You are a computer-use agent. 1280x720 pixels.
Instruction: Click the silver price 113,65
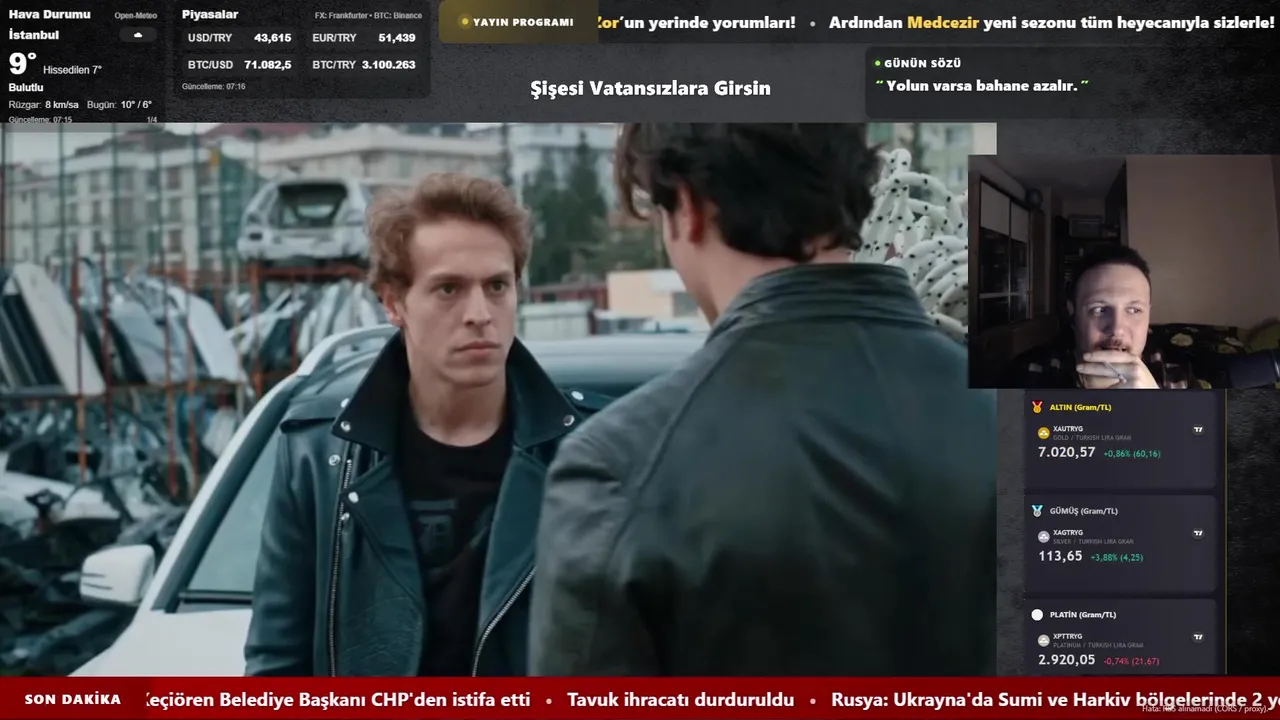[x=1060, y=556]
